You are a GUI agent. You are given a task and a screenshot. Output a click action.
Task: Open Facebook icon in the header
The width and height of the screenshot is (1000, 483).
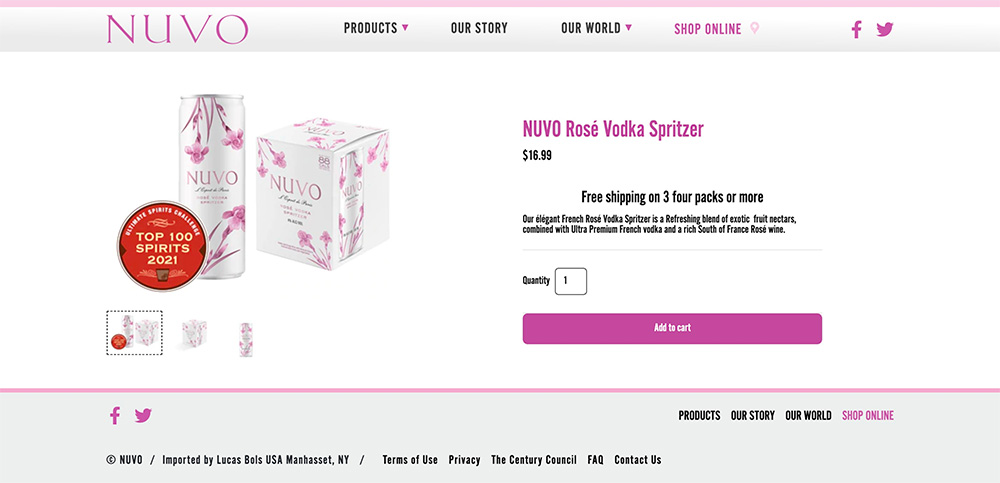[856, 29]
